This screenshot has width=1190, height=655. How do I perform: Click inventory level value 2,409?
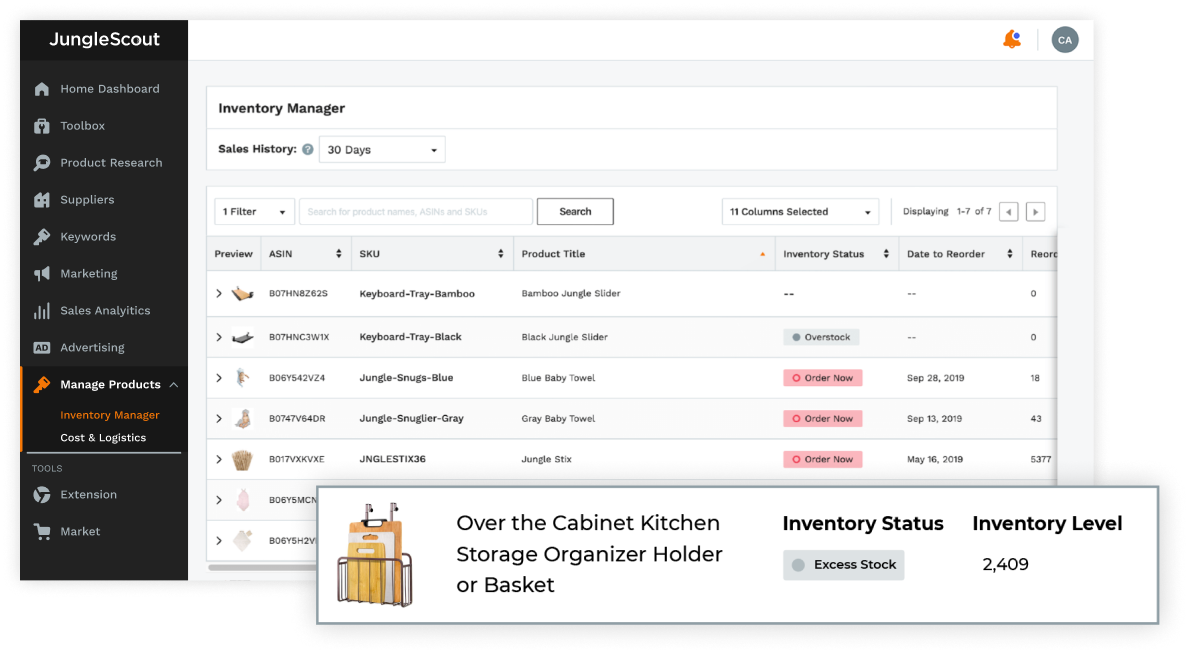1006,565
